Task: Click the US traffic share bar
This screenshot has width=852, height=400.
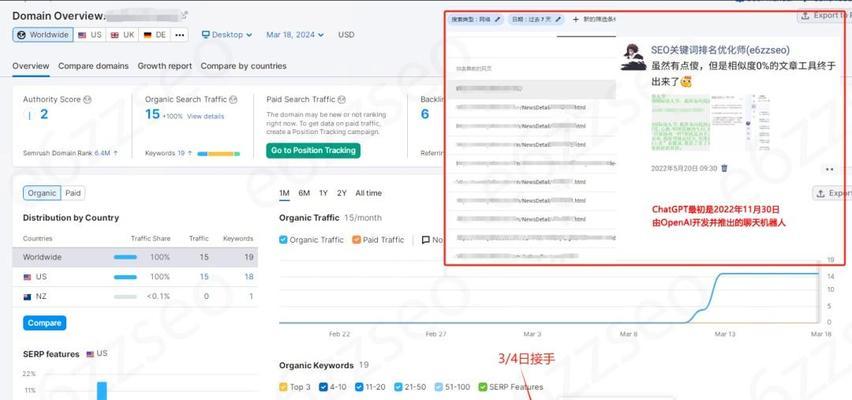Action: point(125,277)
